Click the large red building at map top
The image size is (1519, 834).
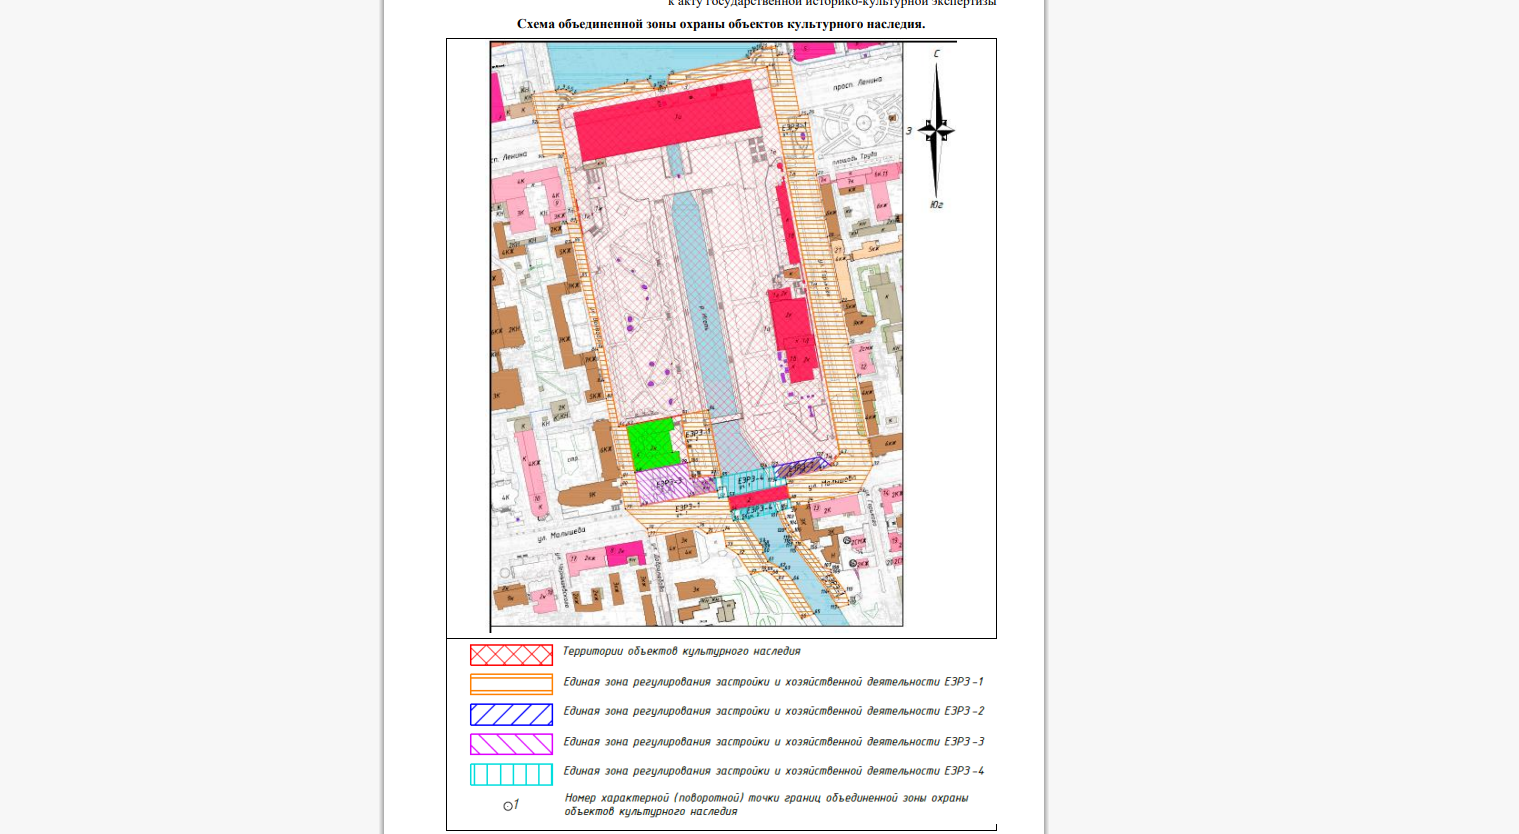tap(667, 119)
